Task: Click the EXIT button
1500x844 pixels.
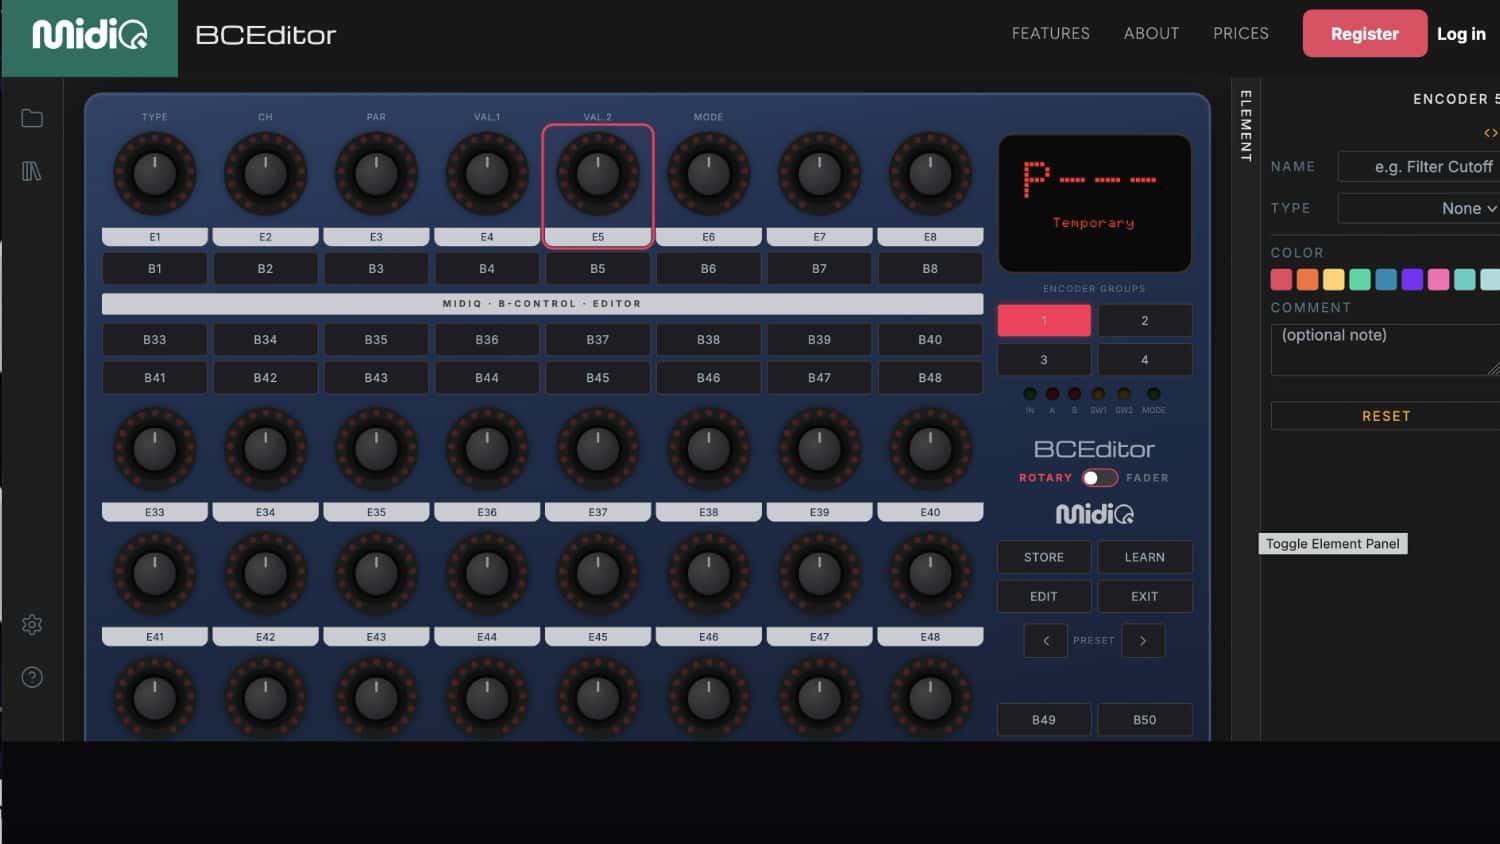Action: tap(1145, 596)
